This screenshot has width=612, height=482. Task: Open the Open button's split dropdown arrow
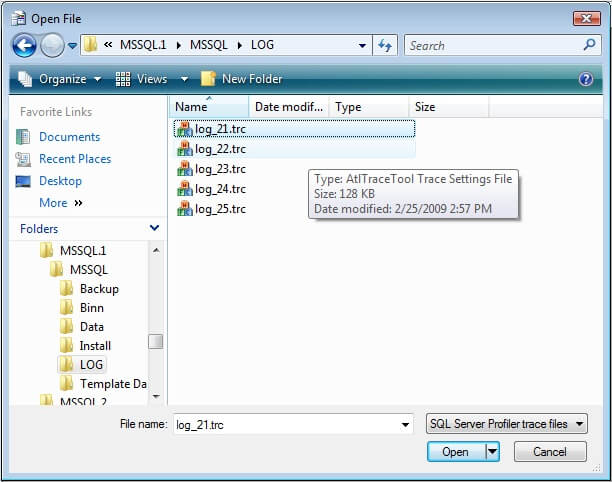coord(492,452)
